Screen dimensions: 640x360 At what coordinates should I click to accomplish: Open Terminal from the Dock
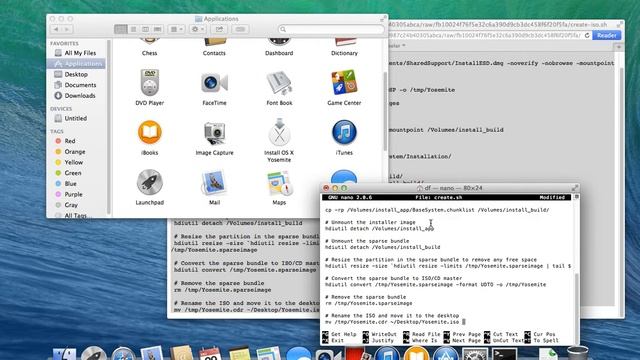coord(504,354)
